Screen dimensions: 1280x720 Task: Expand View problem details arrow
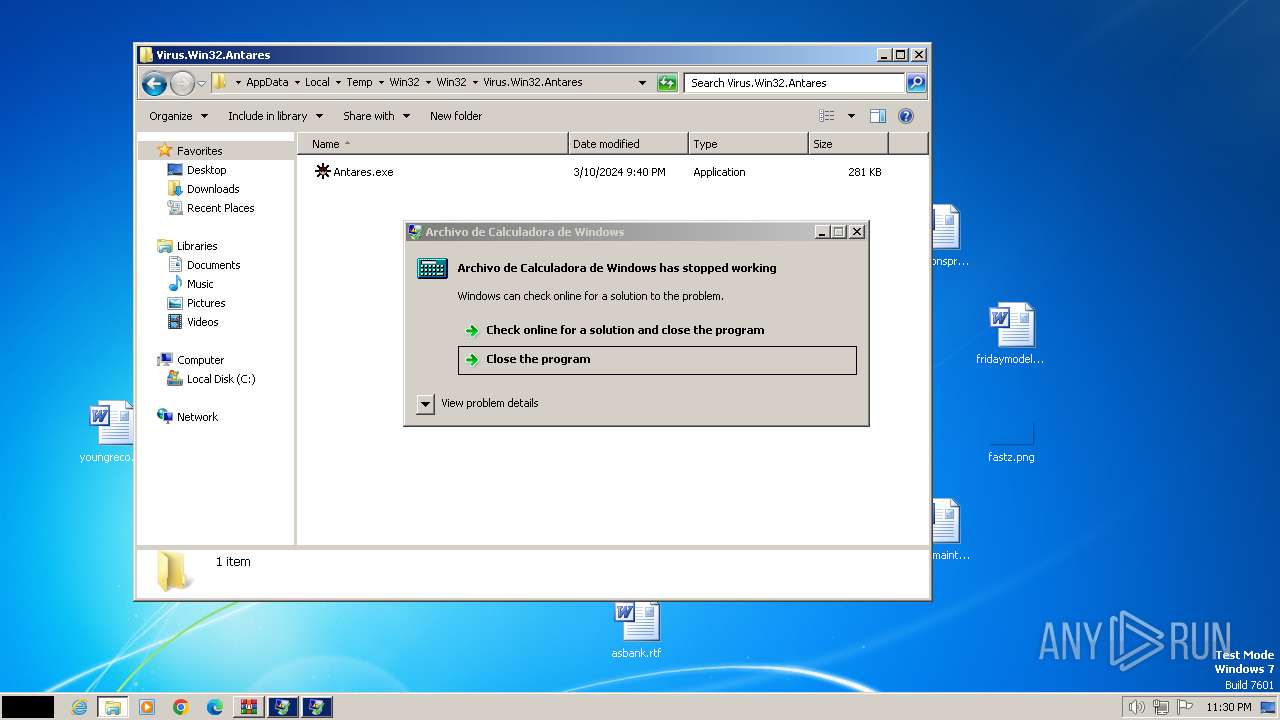pos(425,404)
